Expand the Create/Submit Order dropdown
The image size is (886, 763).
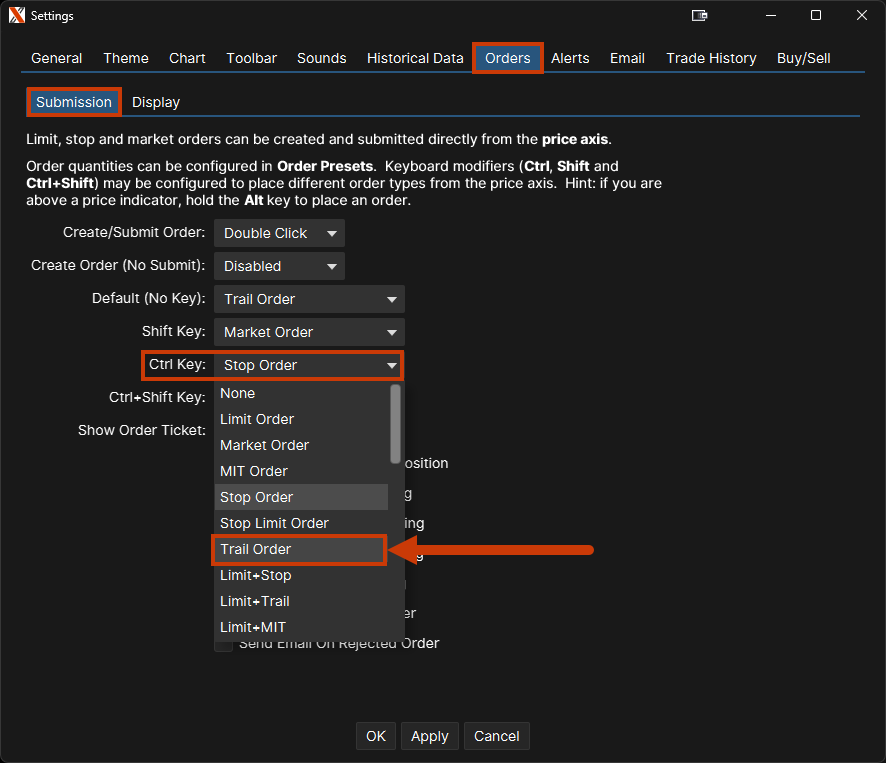tap(279, 233)
